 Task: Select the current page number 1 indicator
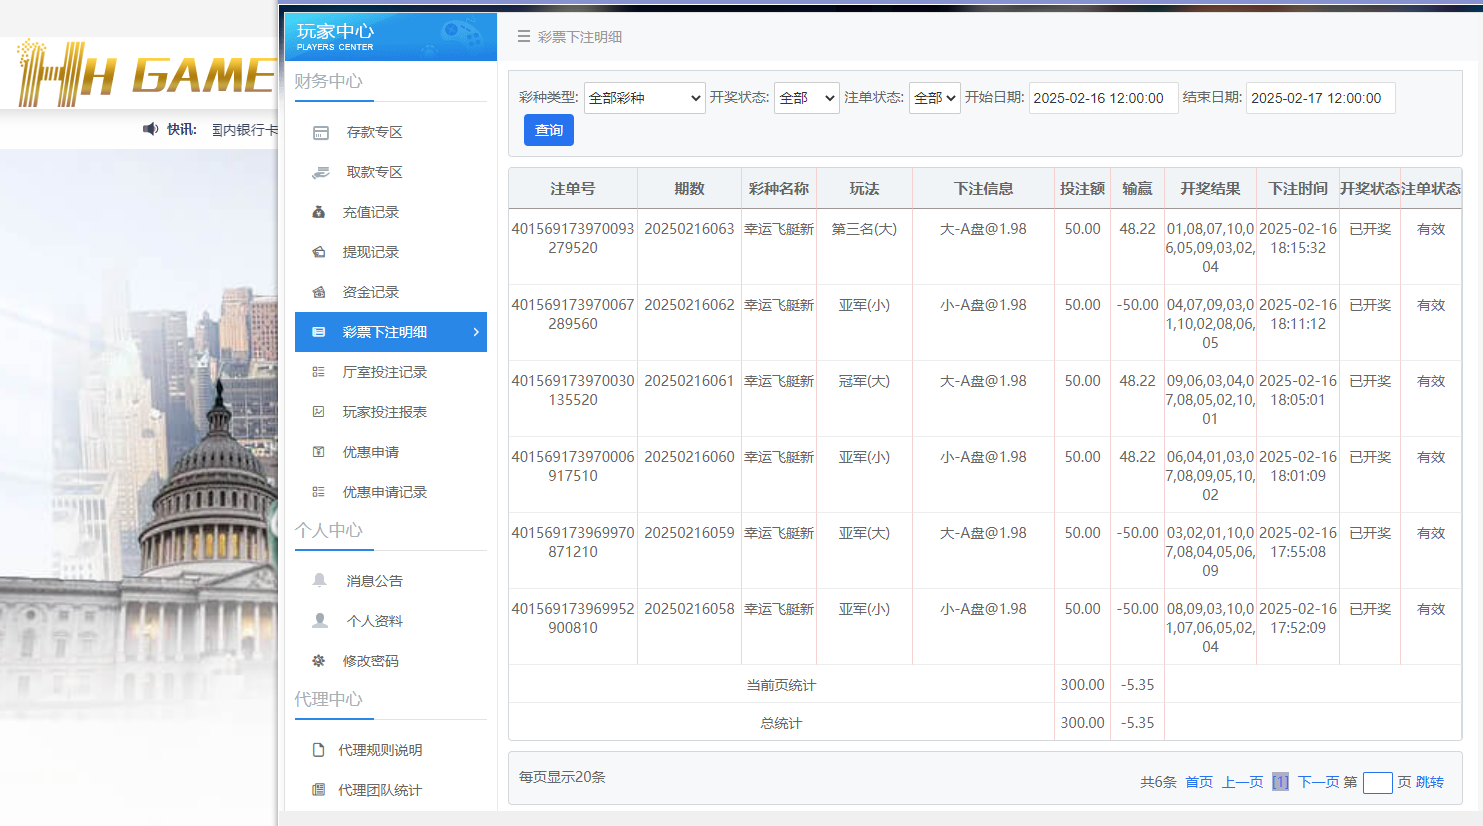pyautogui.click(x=1280, y=781)
